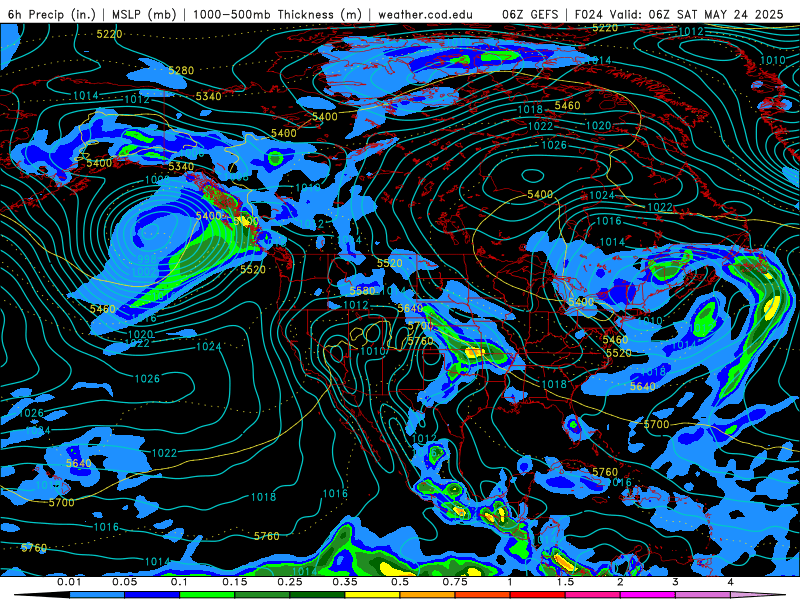Screen dimensions: 800x600
Task: Click the 0.75 legend value label
Action: 455,582
